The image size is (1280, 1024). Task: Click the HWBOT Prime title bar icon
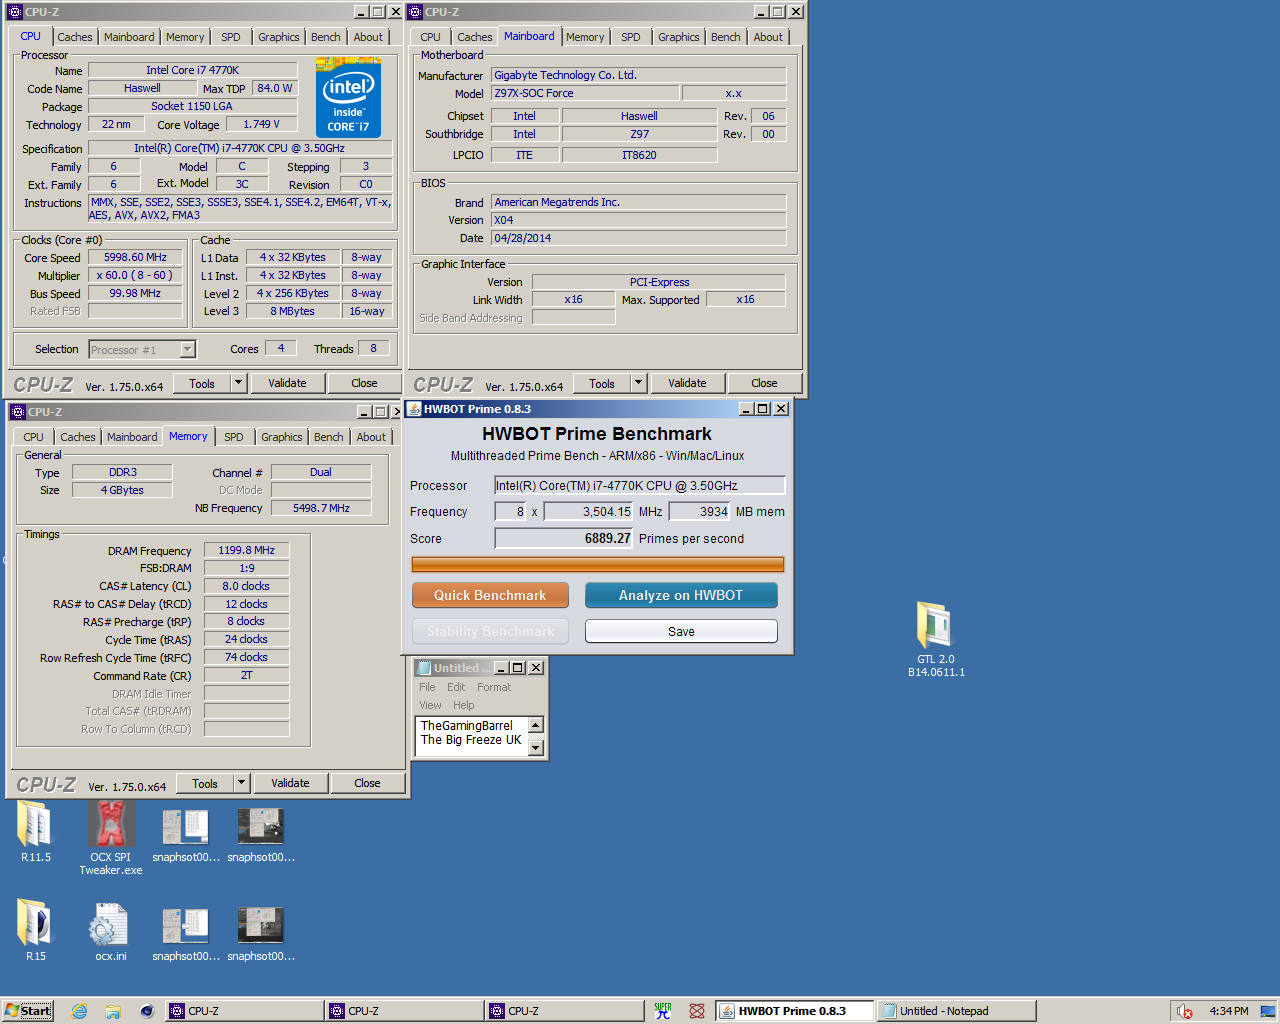[x=414, y=409]
